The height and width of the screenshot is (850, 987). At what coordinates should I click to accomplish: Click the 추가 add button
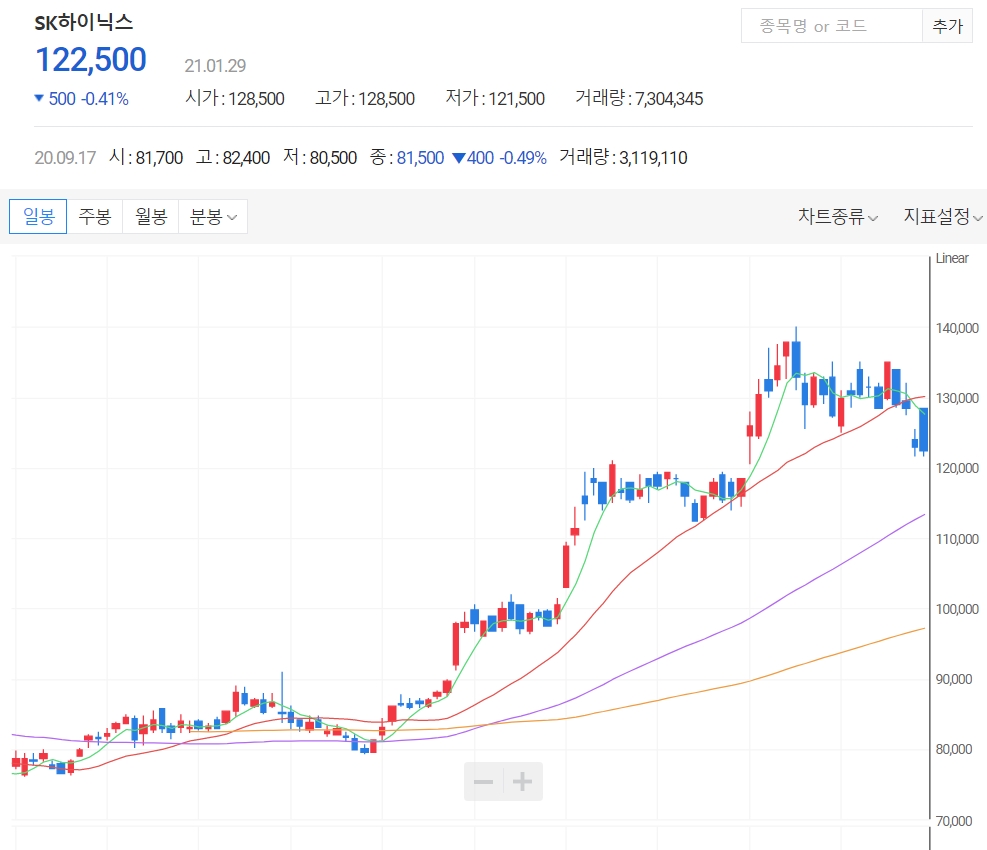tap(947, 26)
